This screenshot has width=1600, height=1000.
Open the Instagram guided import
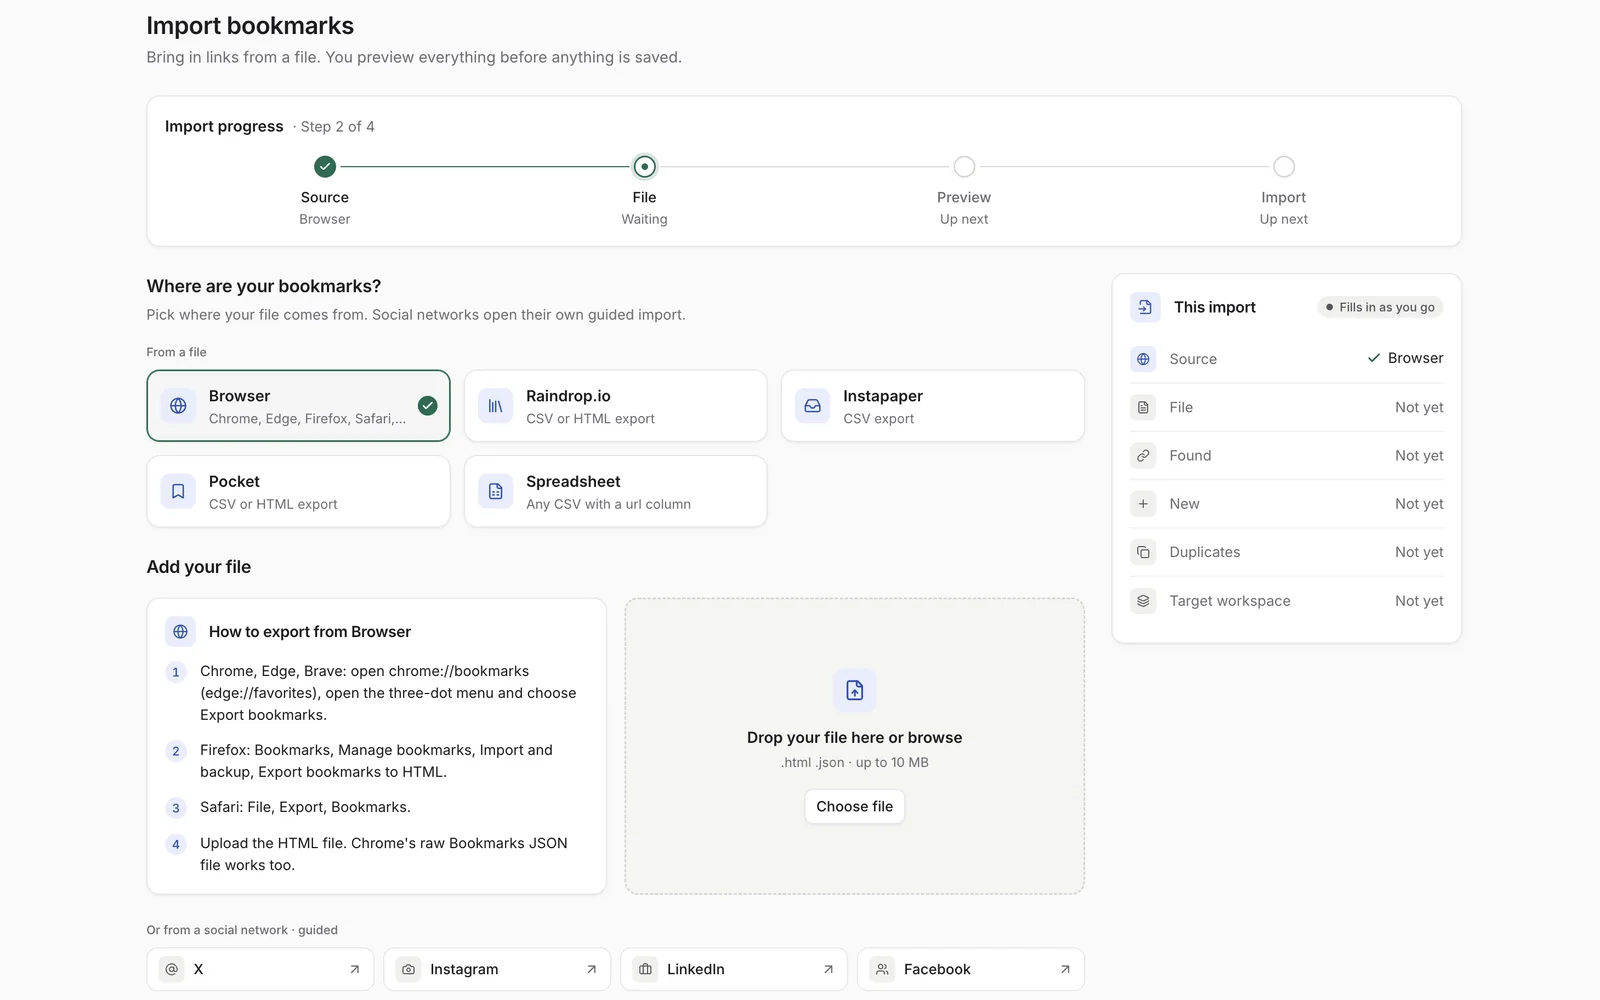click(497, 969)
